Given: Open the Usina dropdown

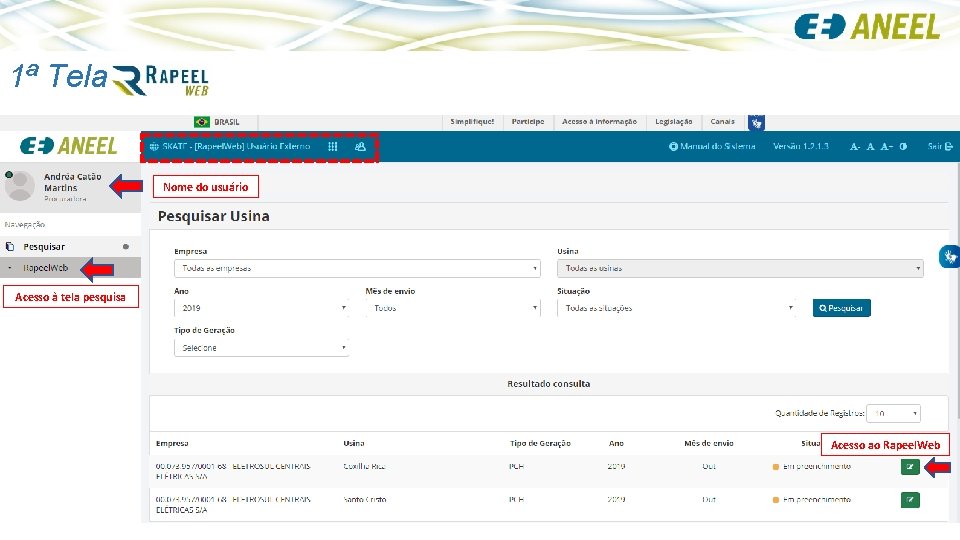Looking at the screenshot, I should click(740, 268).
